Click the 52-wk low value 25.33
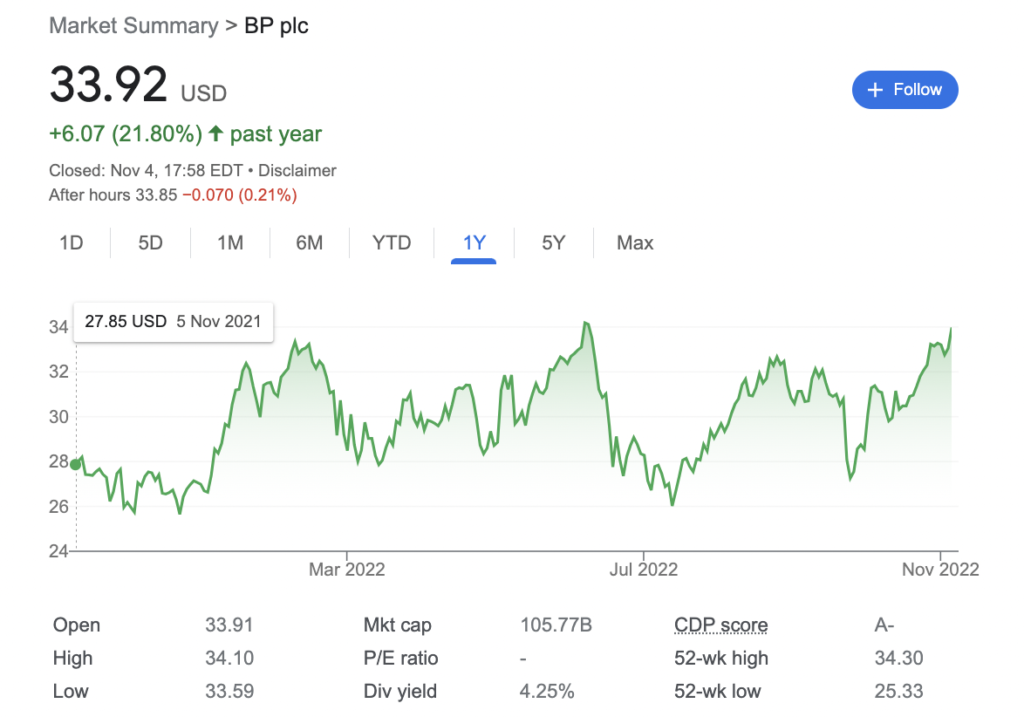 [899, 692]
